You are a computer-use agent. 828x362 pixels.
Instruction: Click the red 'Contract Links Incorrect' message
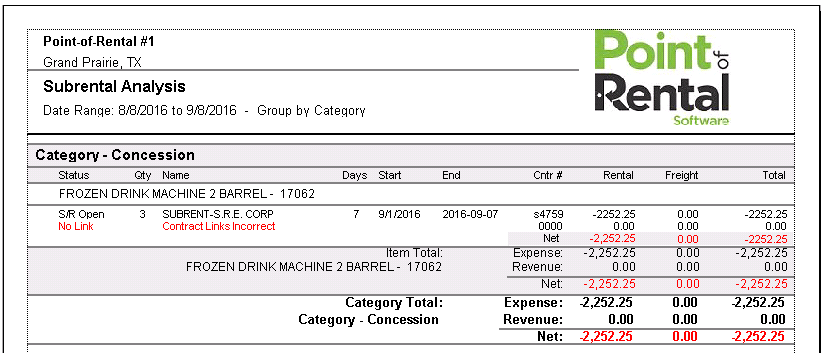(x=219, y=226)
